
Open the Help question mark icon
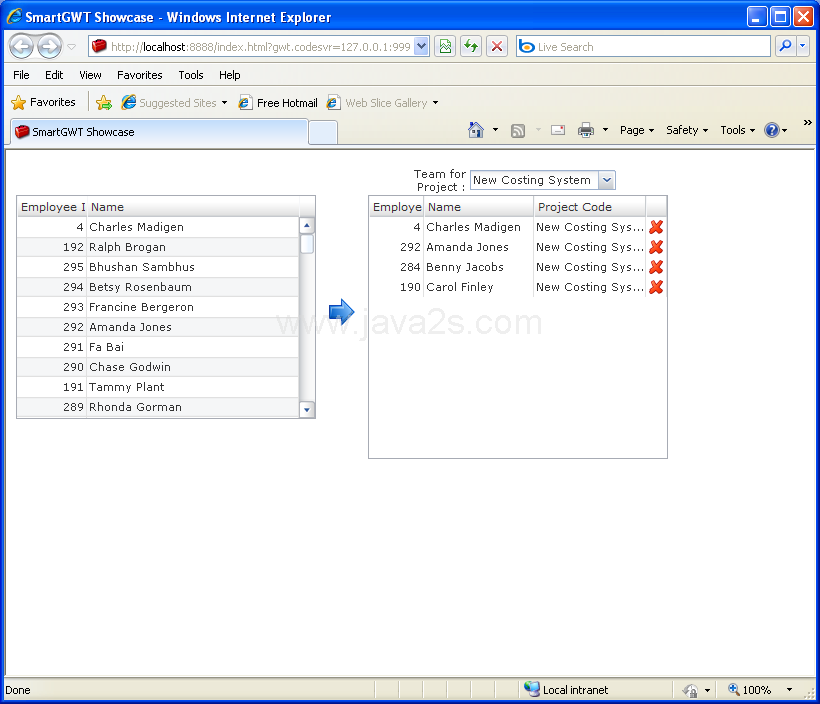tap(771, 130)
